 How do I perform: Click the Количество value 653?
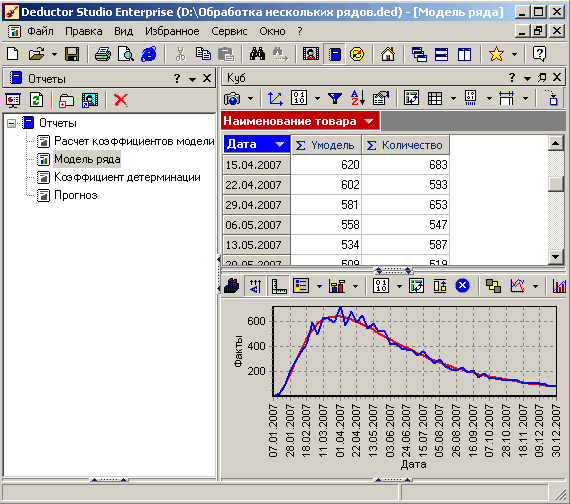tap(406, 205)
